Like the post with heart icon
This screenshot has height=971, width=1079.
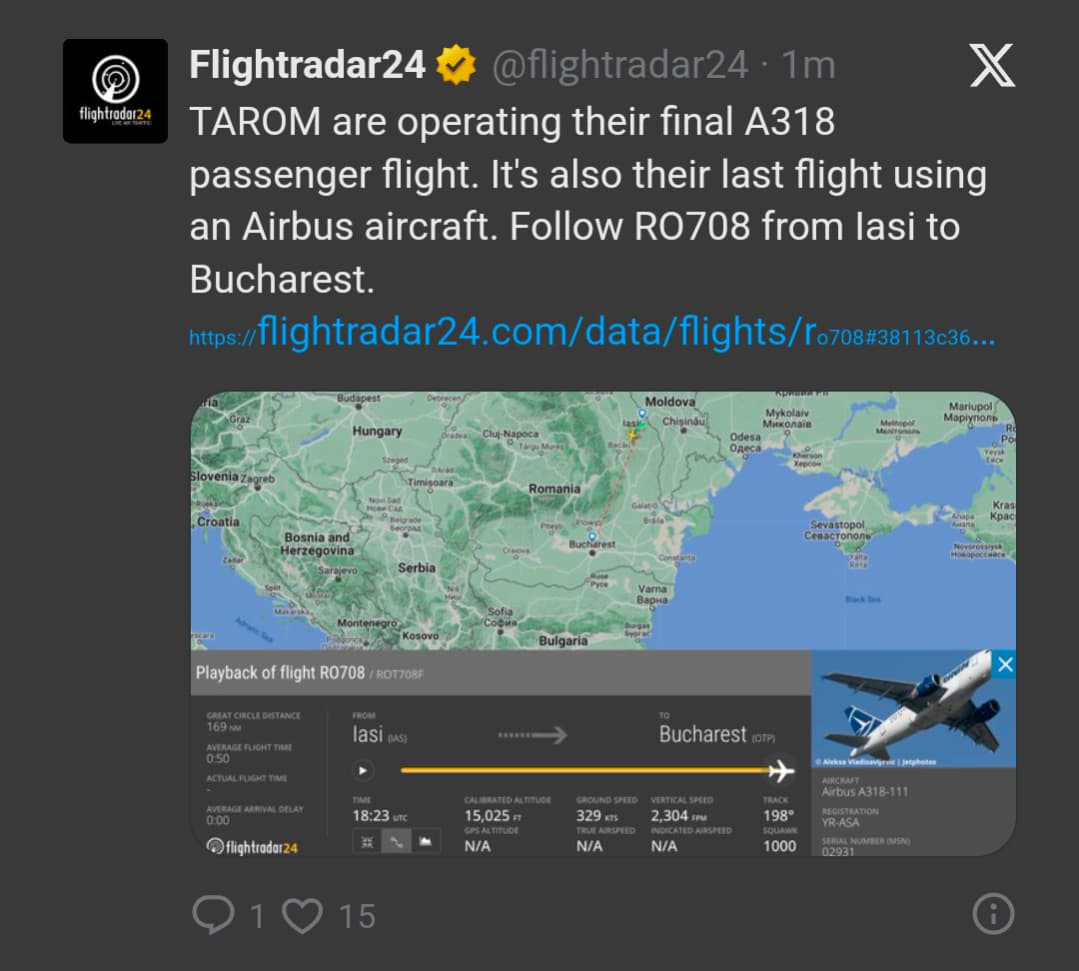coord(302,914)
